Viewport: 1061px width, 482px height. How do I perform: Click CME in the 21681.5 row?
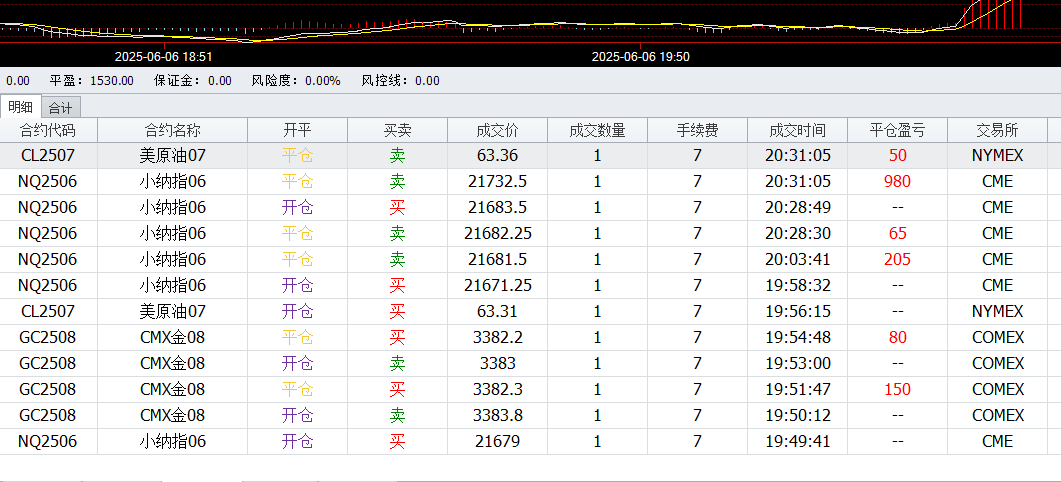click(997, 259)
